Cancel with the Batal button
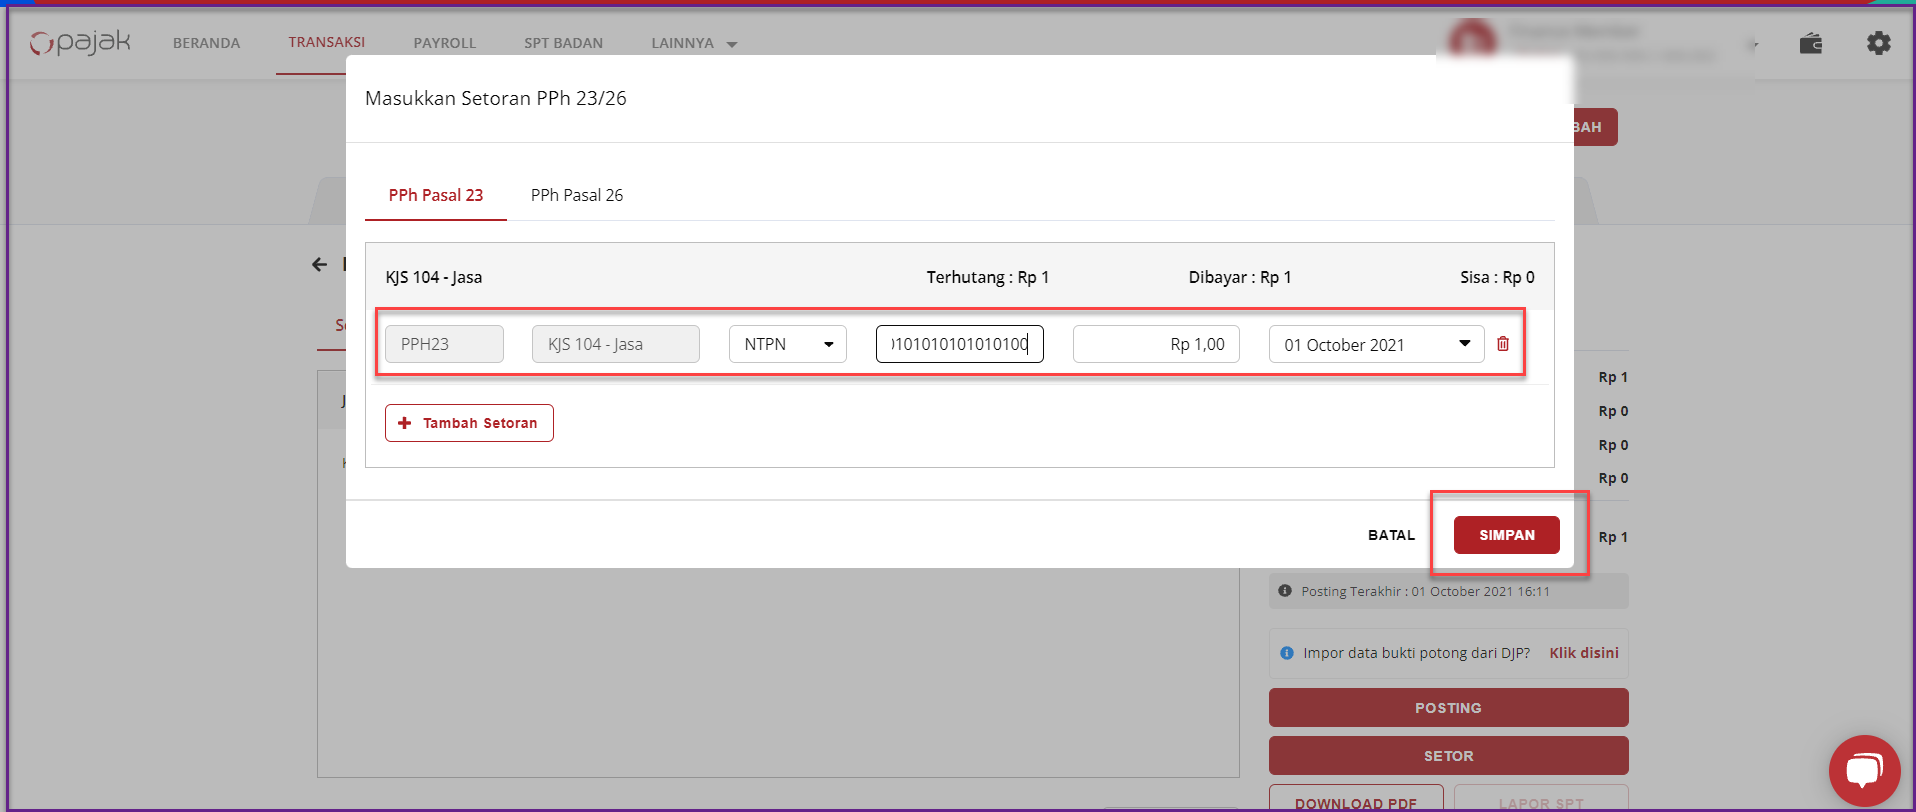 (1391, 535)
